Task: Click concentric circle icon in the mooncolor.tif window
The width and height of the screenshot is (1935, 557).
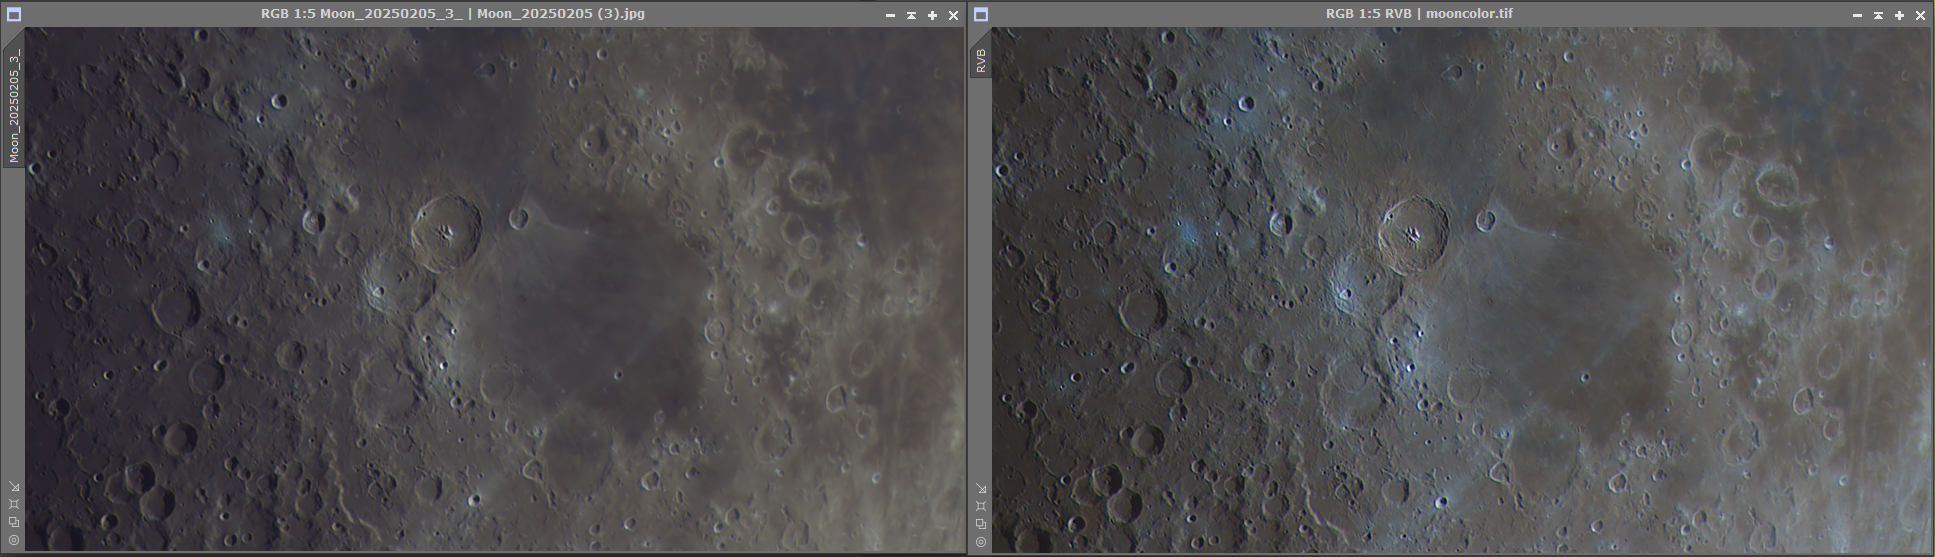Action: click(x=981, y=542)
